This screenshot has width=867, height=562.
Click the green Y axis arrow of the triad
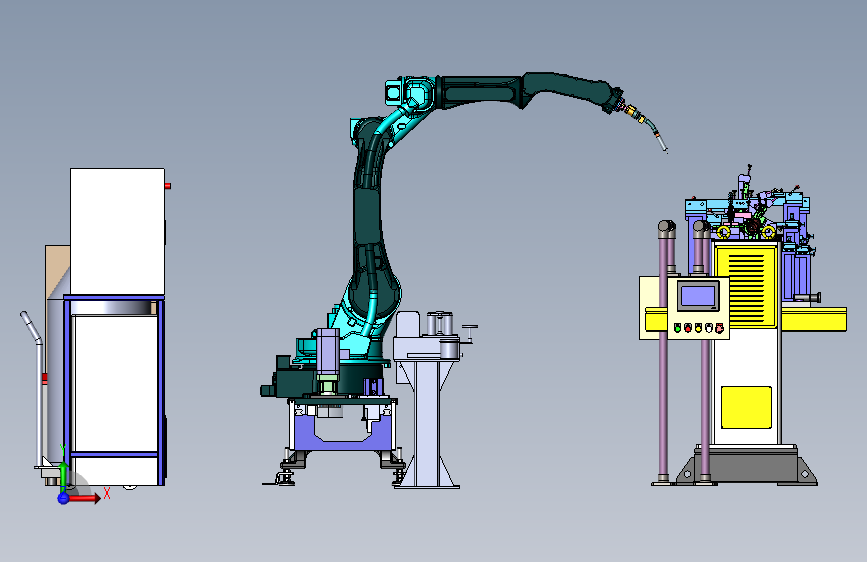[64, 476]
